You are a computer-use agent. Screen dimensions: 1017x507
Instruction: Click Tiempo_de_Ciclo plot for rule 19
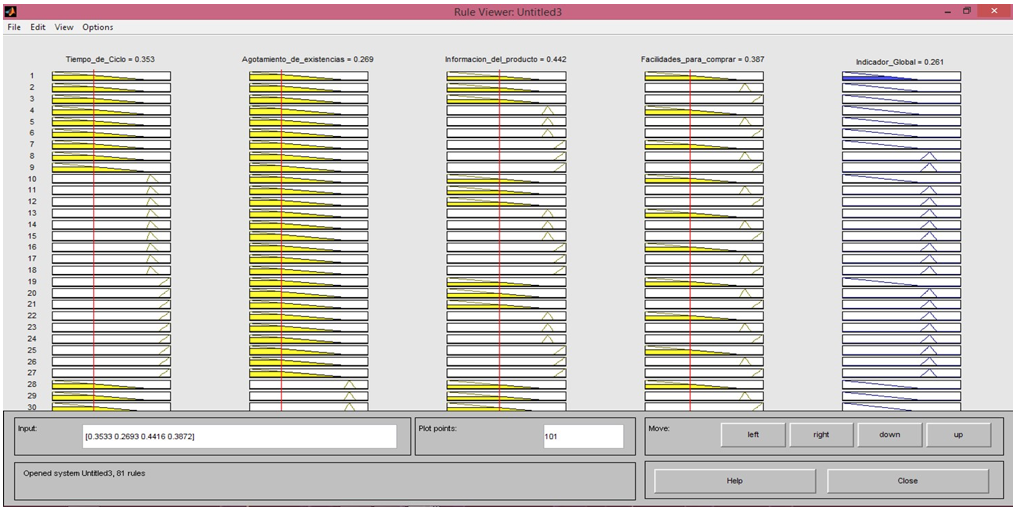tap(112, 281)
